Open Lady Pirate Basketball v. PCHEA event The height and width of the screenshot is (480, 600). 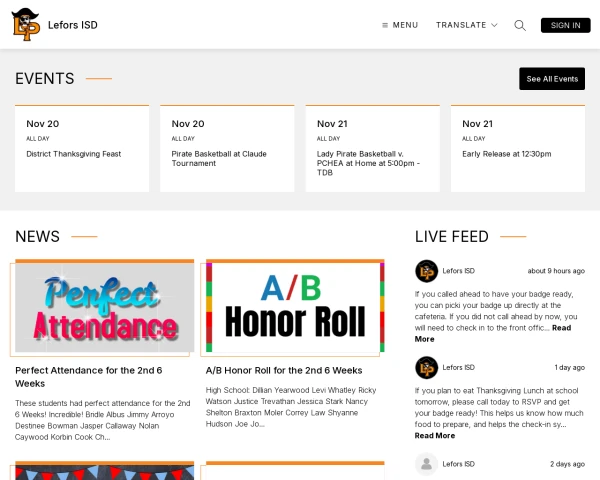click(373, 149)
